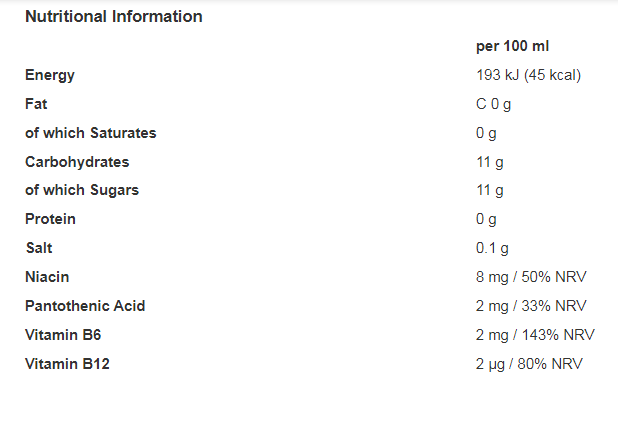Select the 8 mg / 50% NRV value

coord(531,277)
